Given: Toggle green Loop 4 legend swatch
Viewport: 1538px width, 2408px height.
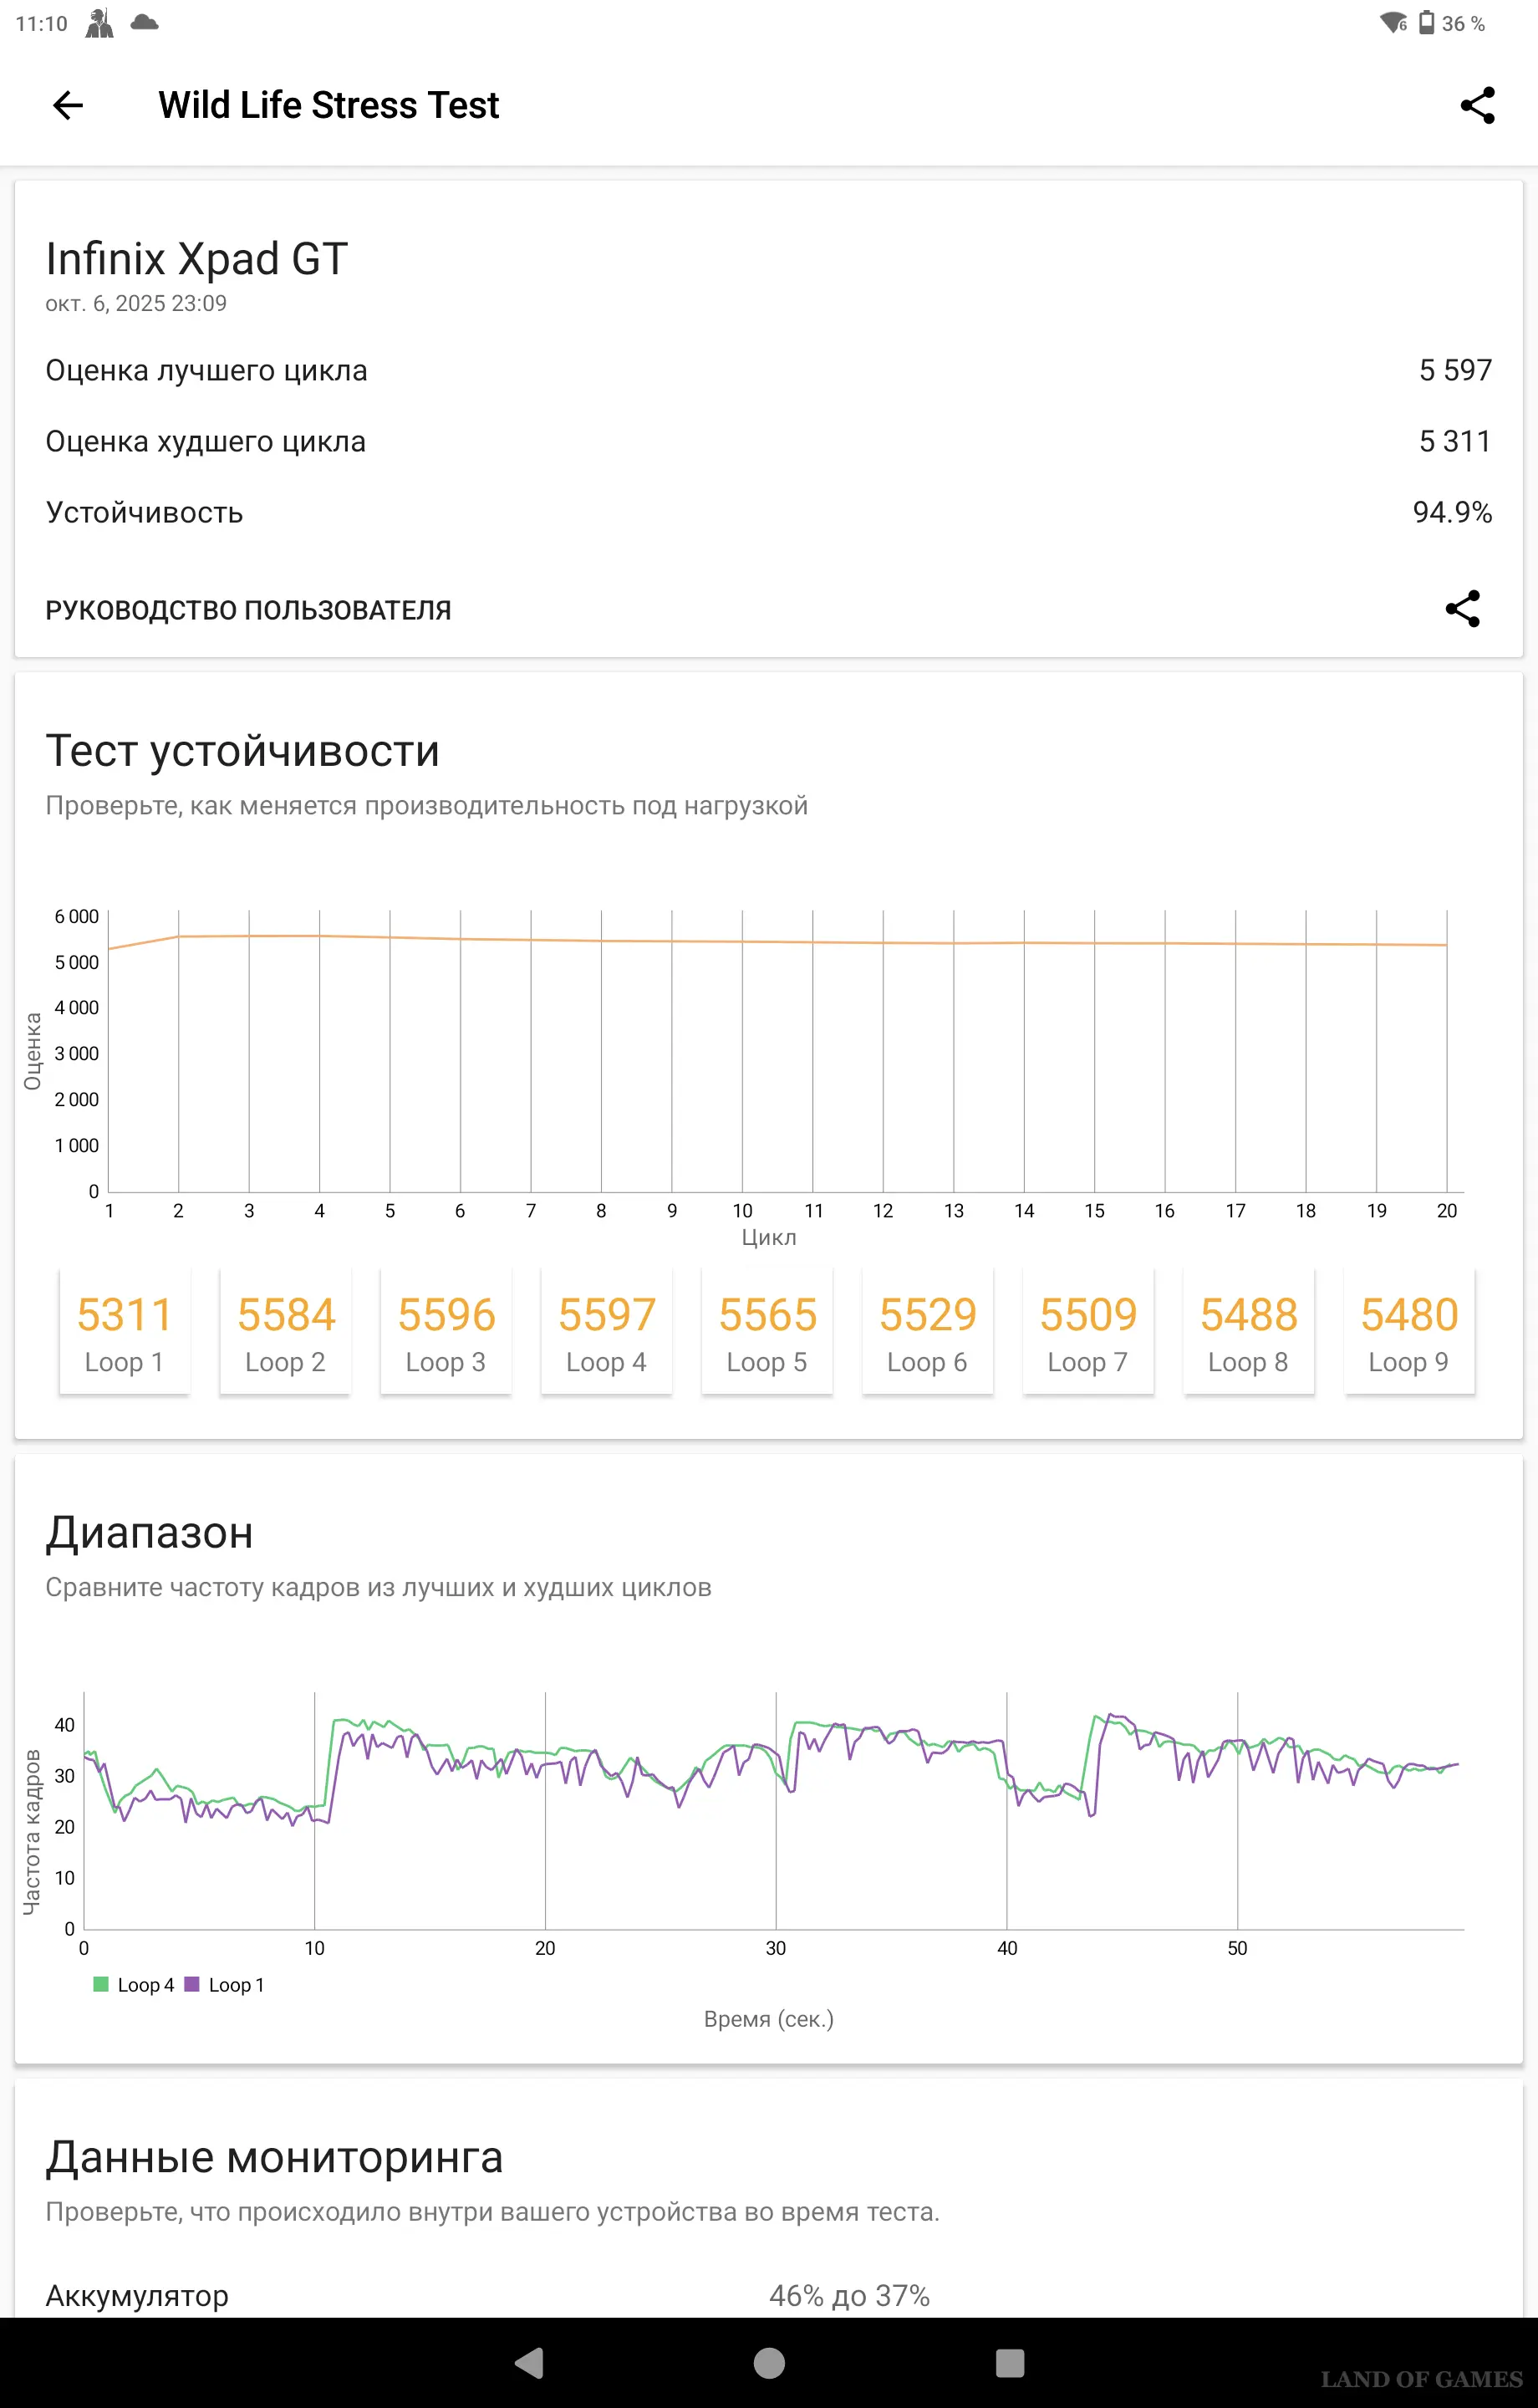Looking at the screenshot, I should tap(101, 1985).
